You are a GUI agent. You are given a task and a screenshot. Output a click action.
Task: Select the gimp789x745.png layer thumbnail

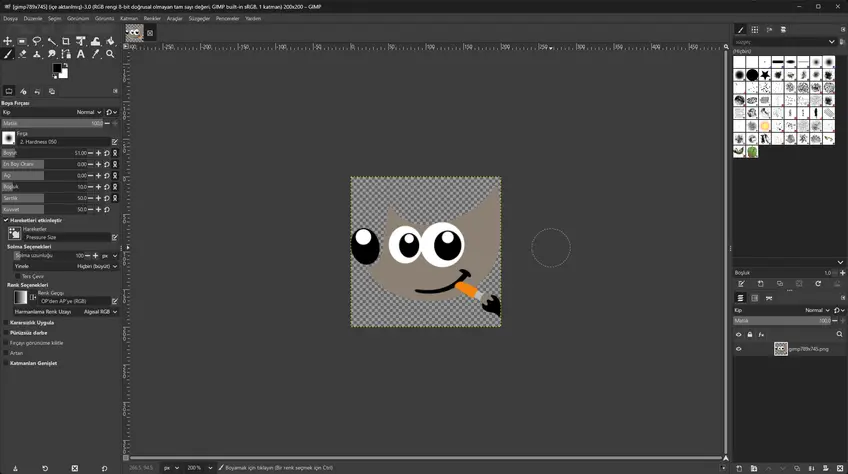[781, 349]
